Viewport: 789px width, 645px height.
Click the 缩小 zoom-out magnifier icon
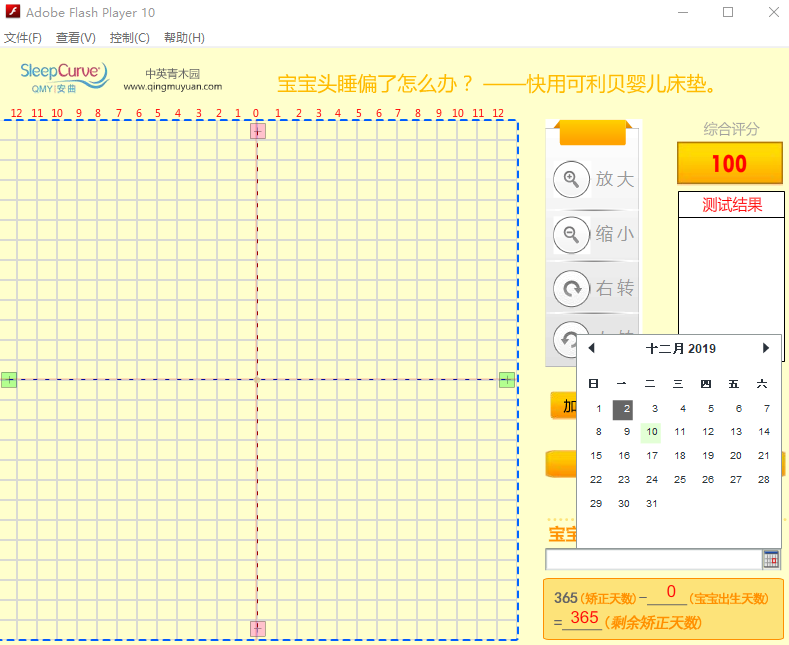coord(571,234)
